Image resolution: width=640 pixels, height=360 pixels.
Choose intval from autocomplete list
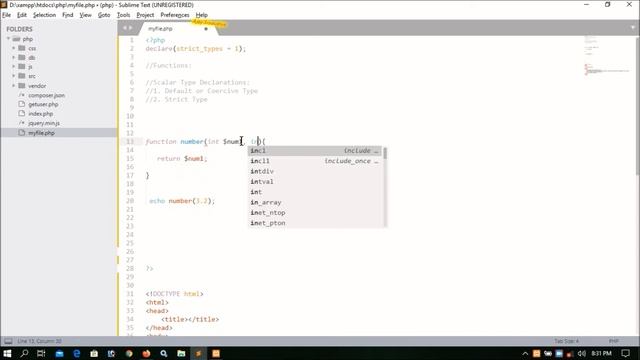(315, 182)
